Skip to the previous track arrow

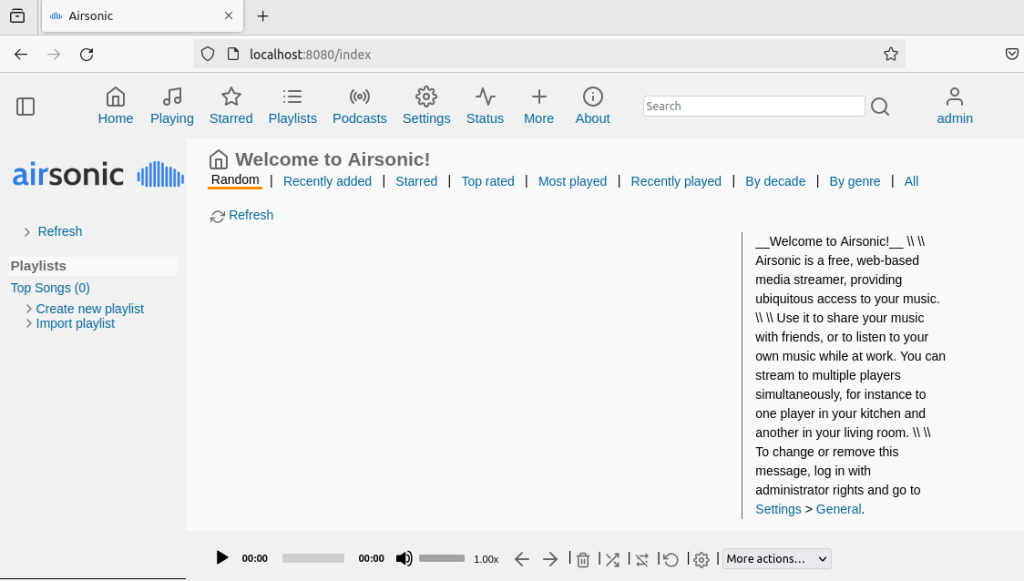point(521,559)
